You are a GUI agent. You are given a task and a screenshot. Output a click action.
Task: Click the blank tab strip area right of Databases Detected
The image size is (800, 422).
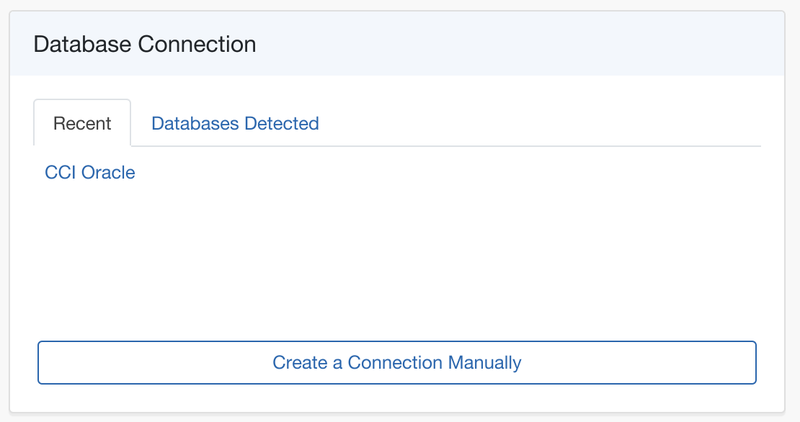(541, 123)
